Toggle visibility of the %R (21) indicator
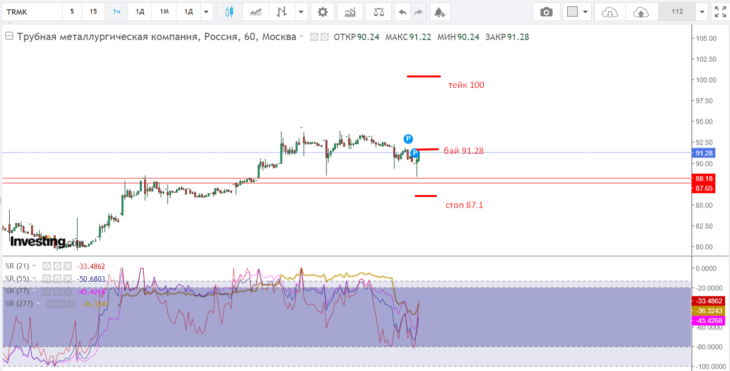 [47, 266]
